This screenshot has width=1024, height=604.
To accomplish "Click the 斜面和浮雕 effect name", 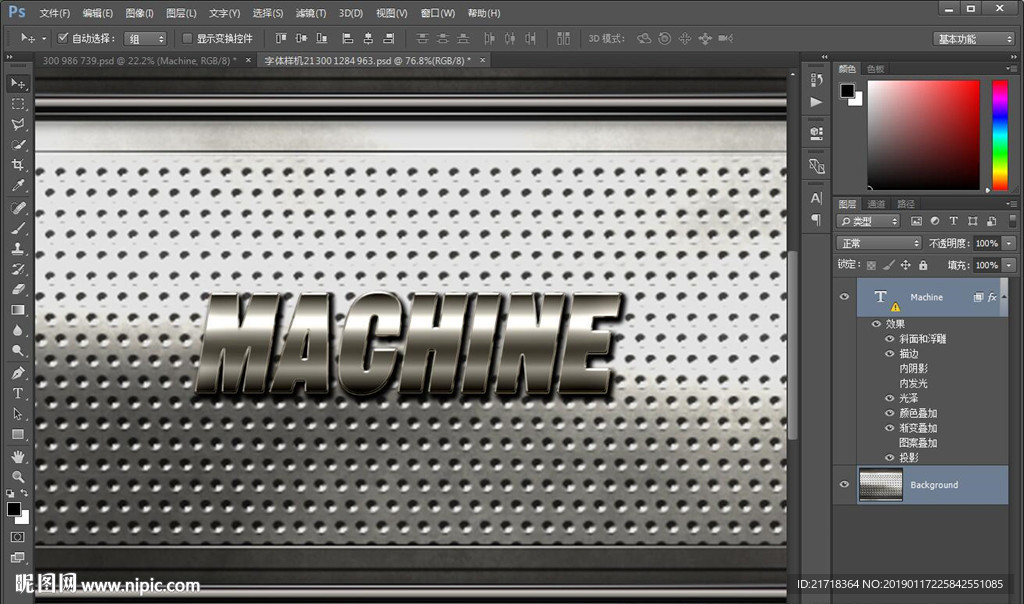I will [x=922, y=339].
